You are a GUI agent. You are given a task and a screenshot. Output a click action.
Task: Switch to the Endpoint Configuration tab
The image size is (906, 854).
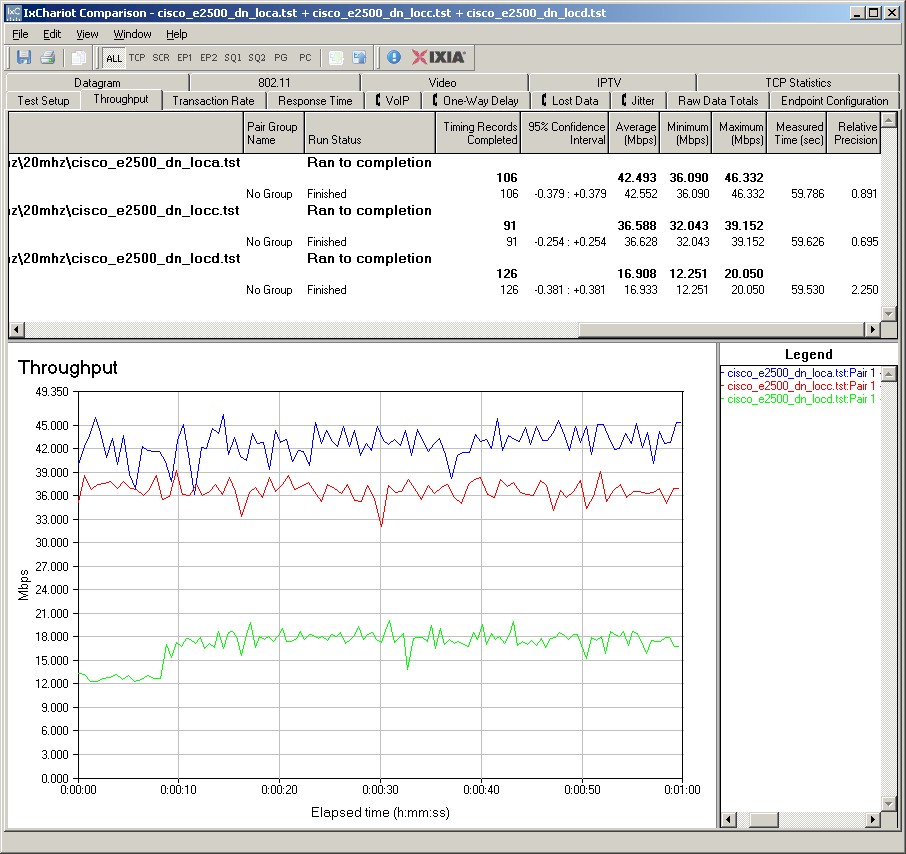click(x=834, y=101)
